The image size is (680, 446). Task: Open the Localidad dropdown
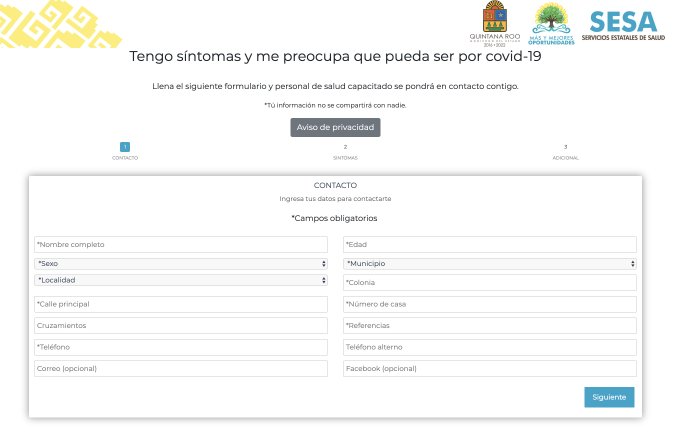(181, 280)
